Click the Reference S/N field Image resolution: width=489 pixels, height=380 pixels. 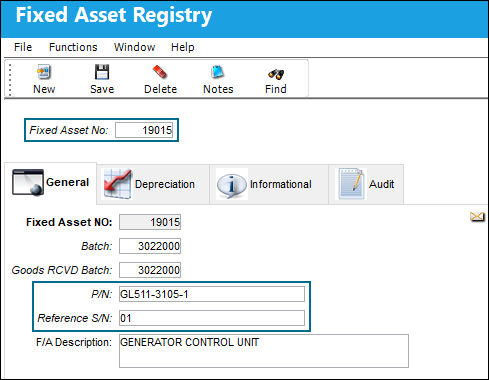pos(212,318)
